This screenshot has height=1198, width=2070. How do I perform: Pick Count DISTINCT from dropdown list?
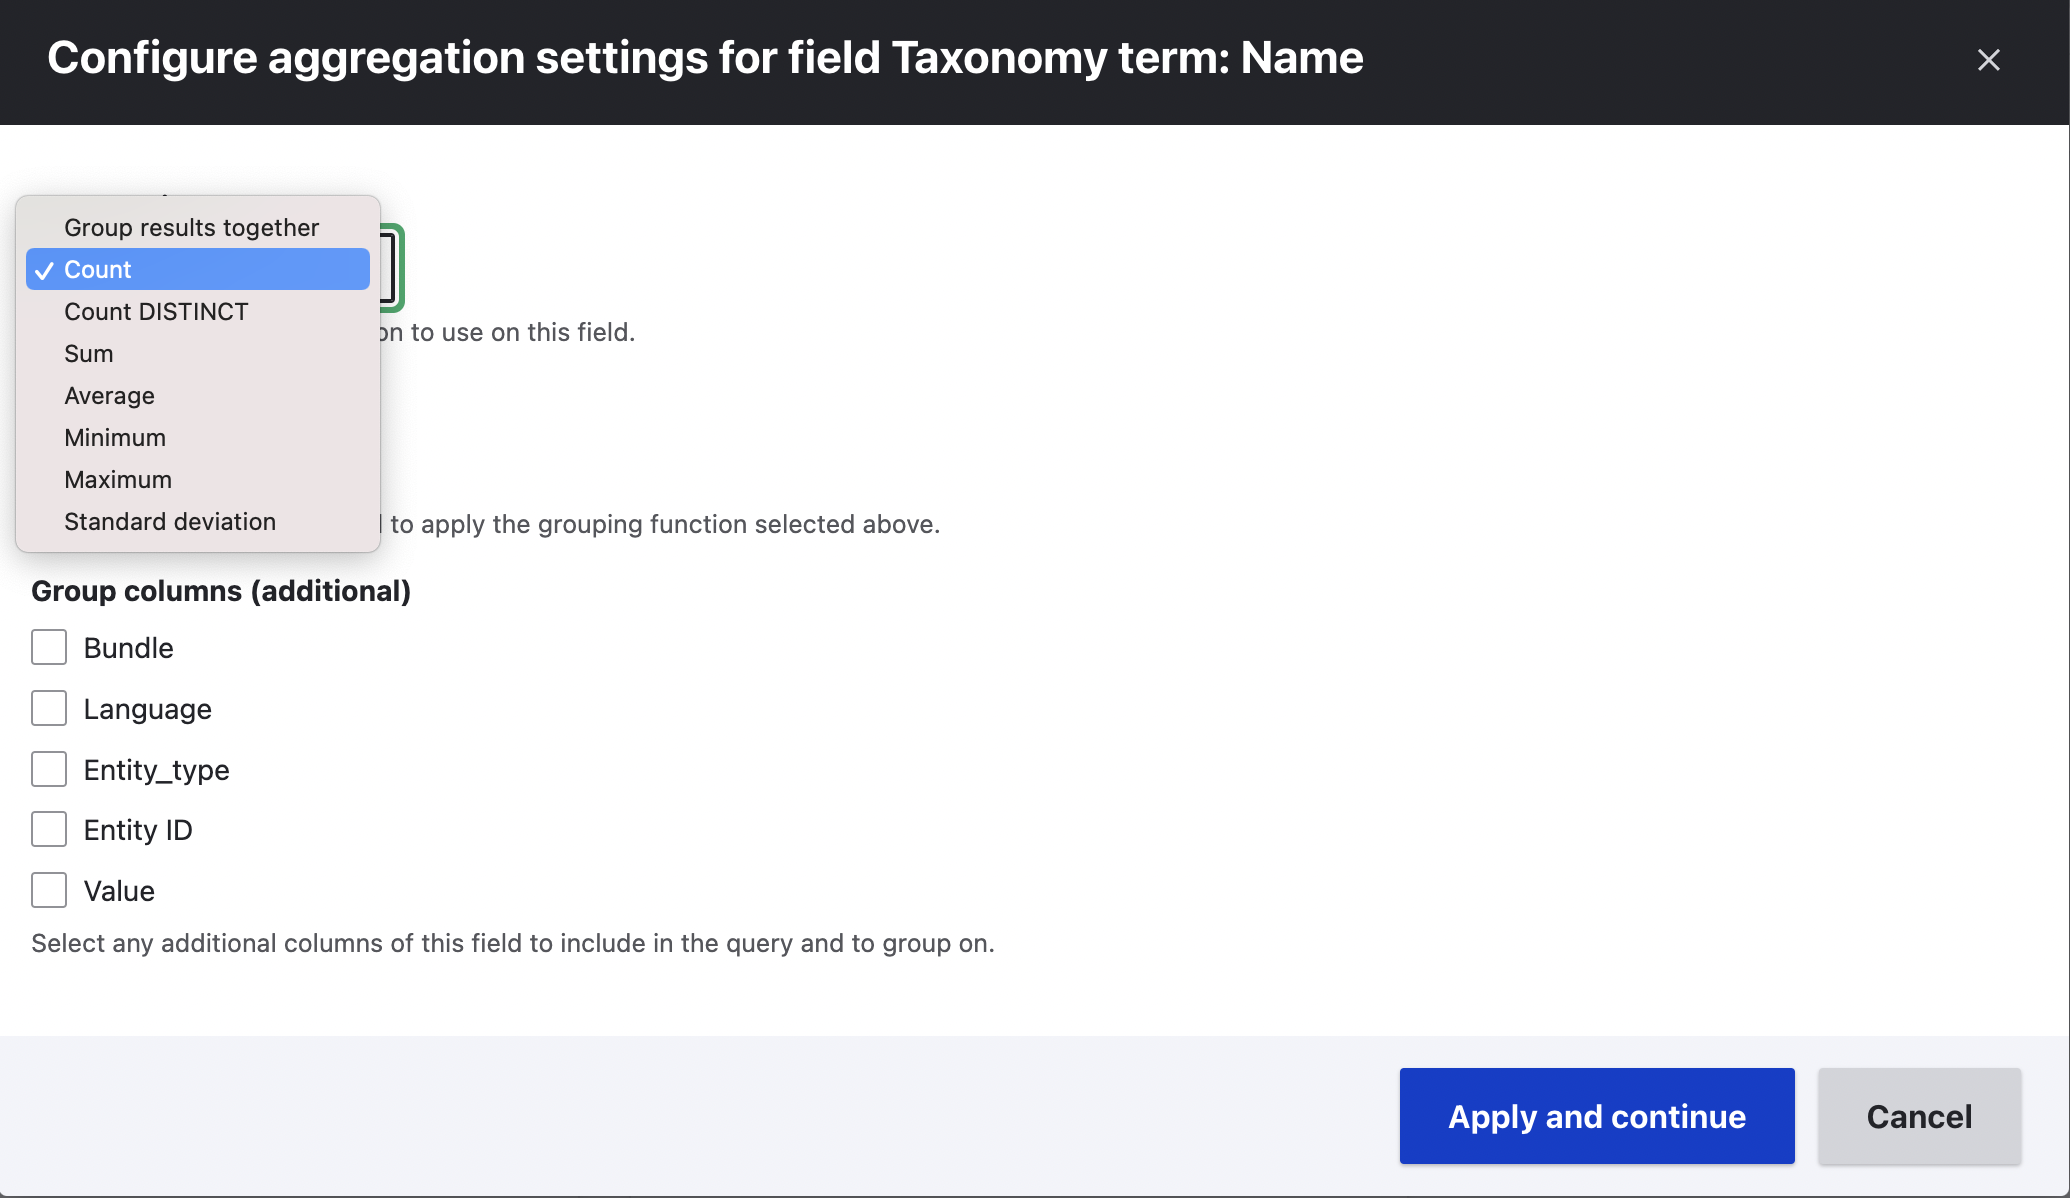pos(156,312)
